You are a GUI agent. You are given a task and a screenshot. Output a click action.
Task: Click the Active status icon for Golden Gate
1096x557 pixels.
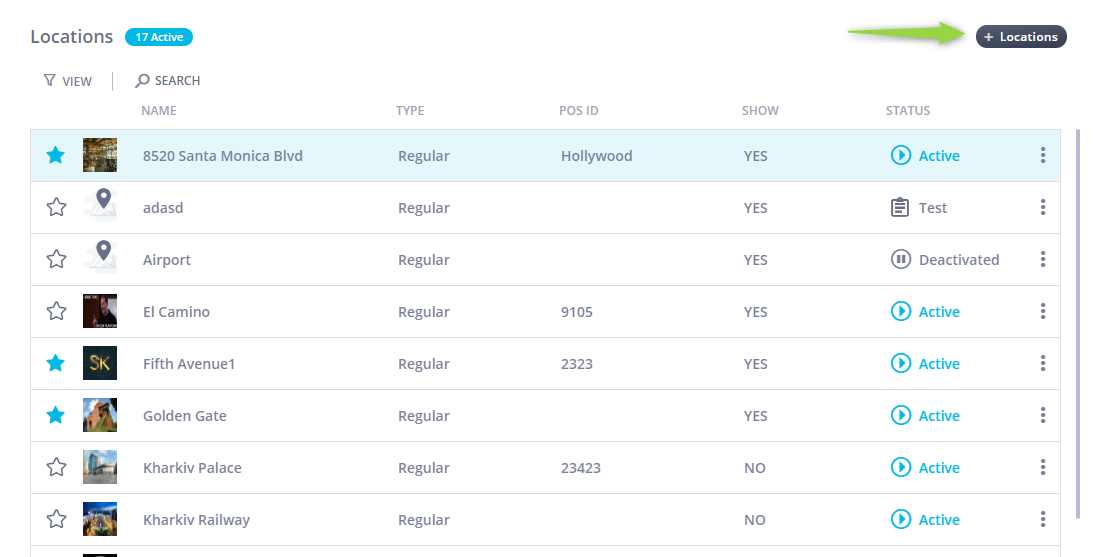coord(900,415)
